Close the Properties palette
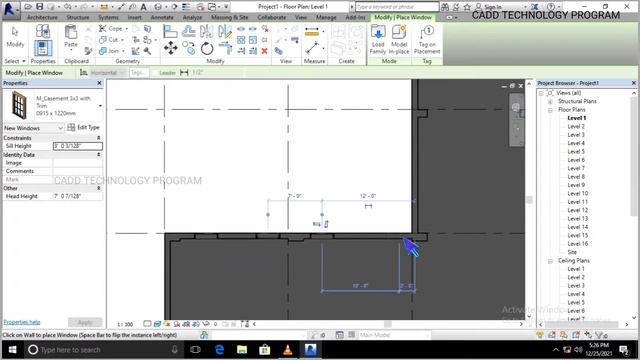The height and width of the screenshot is (360, 640). pyautogui.click(x=99, y=83)
